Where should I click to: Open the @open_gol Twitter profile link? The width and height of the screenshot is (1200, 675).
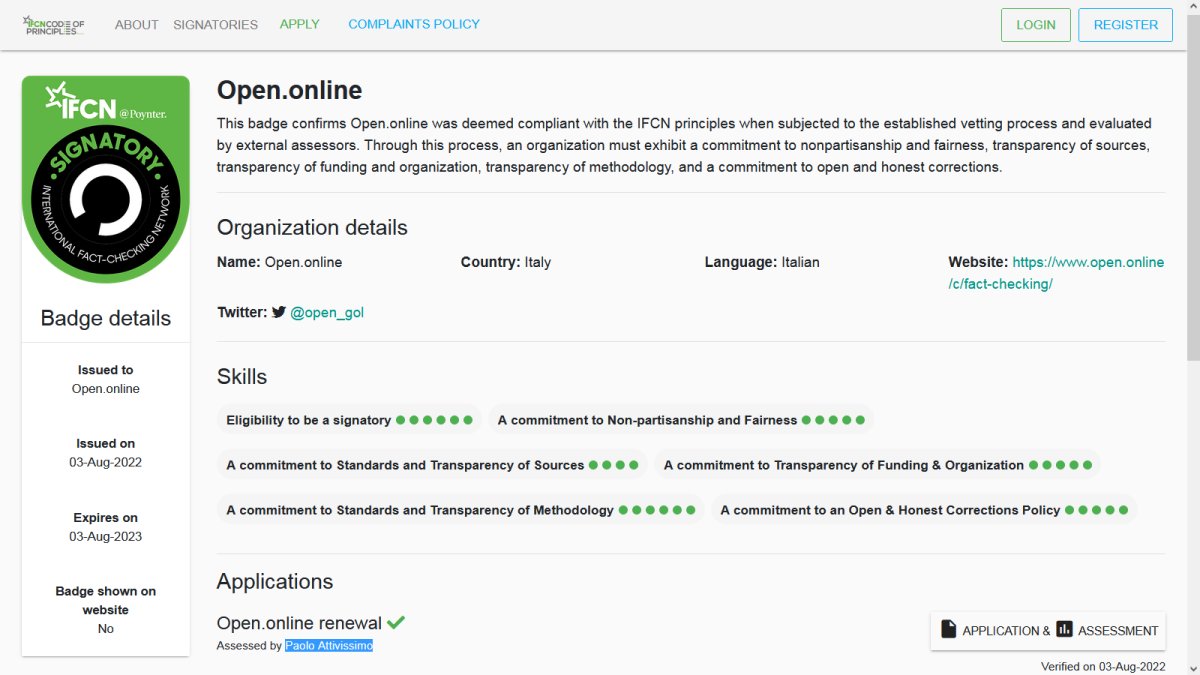pyautogui.click(x=327, y=312)
